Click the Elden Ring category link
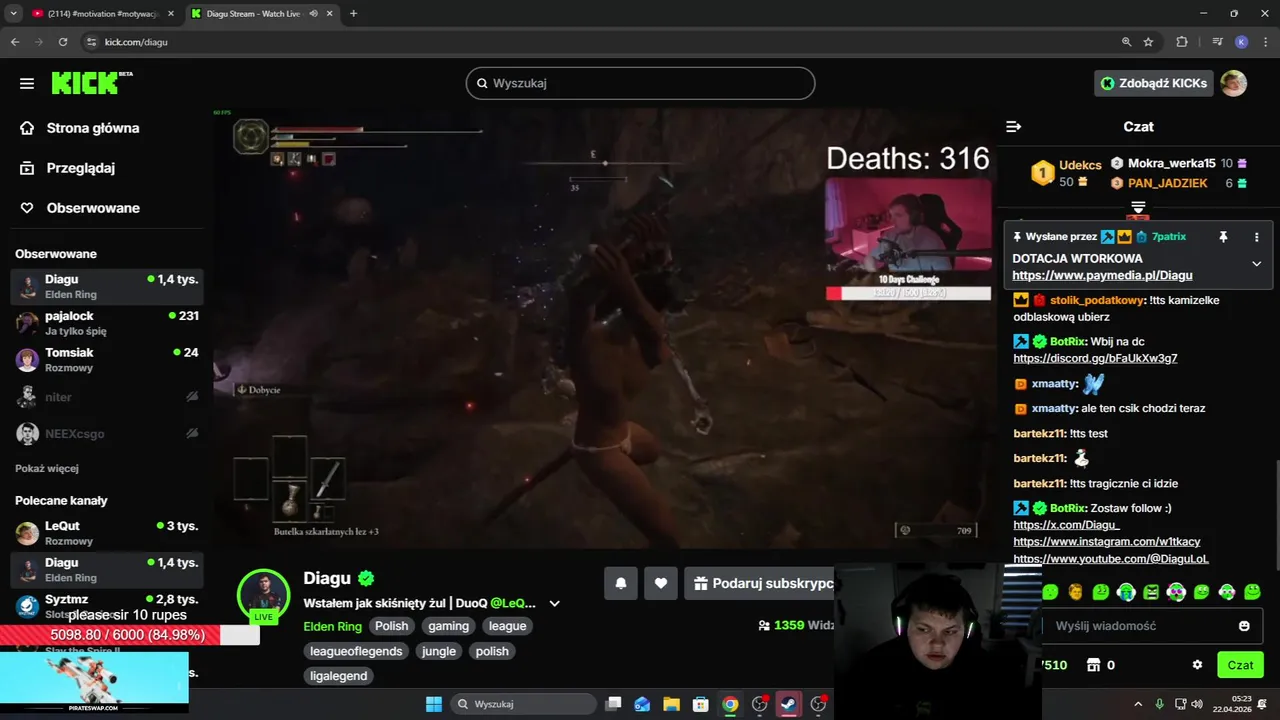Viewport: 1280px width, 720px height. point(332,626)
